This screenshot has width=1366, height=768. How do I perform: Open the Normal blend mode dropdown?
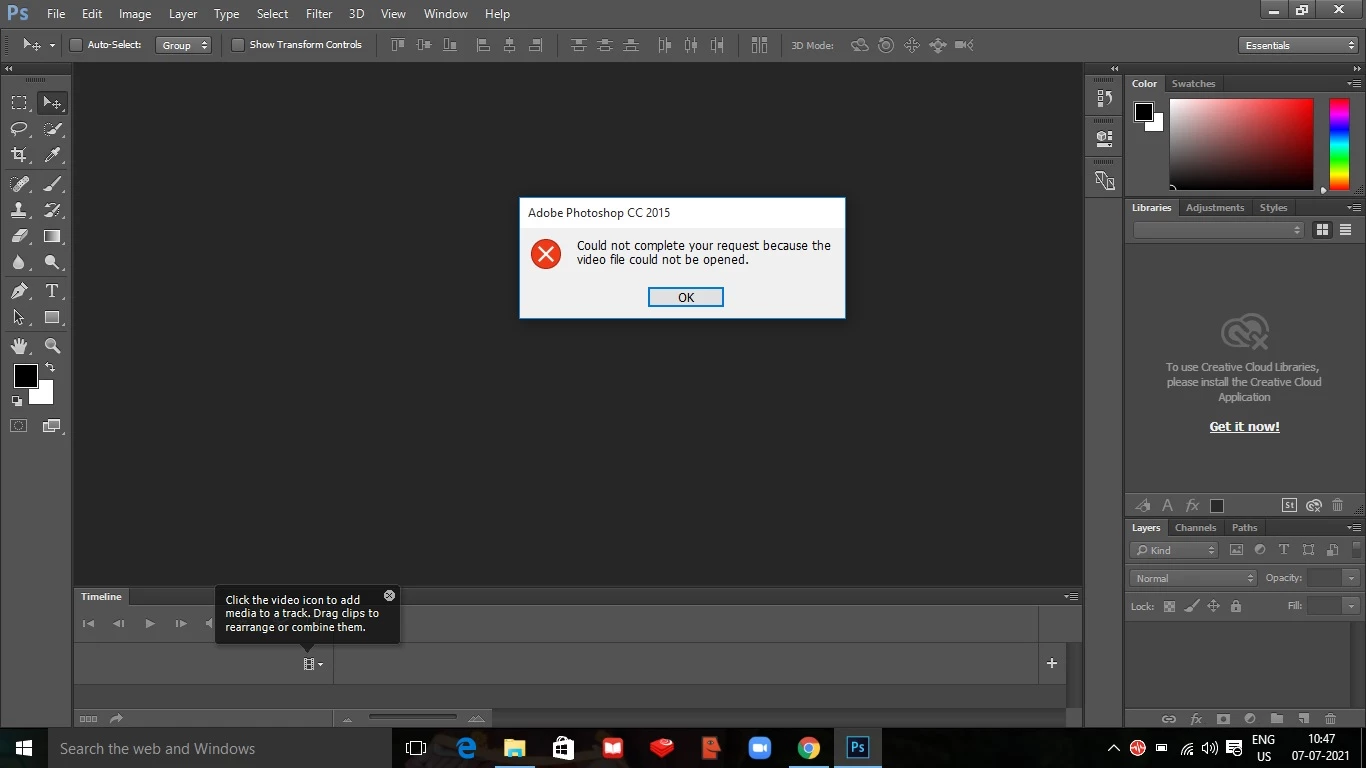click(1193, 578)
